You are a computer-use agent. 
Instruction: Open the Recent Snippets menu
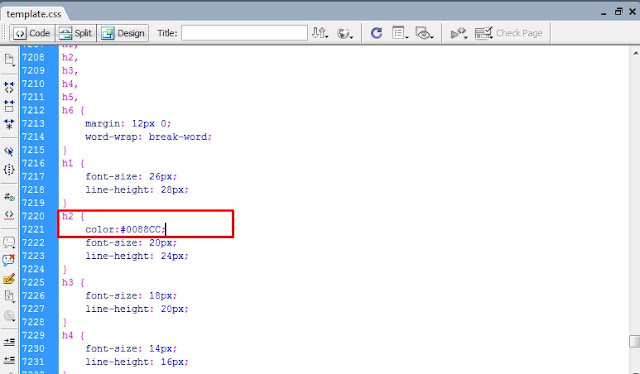point(9,296)
